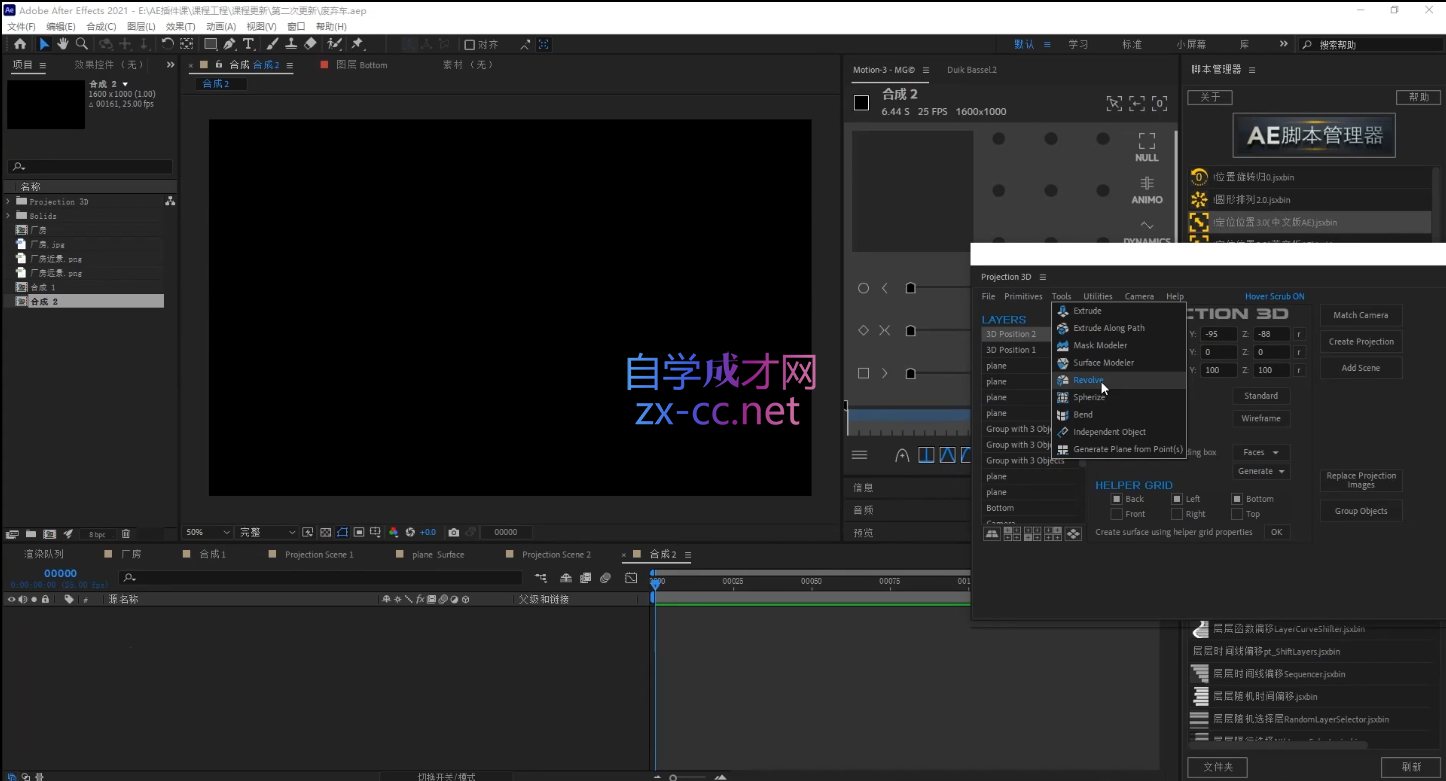Uncheck the Bottom helper grid checkbox

(1237, 499)
